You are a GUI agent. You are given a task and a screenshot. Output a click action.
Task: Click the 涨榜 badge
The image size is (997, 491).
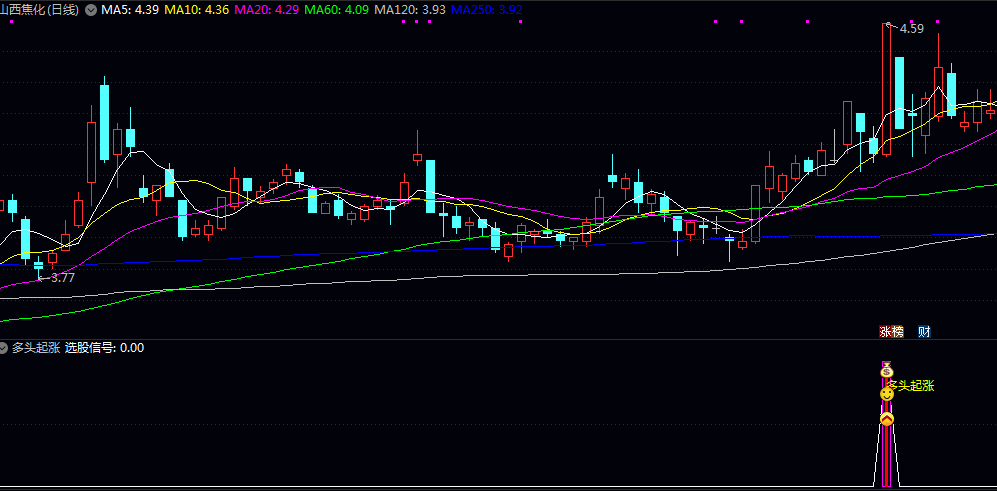tap(890, 332)
